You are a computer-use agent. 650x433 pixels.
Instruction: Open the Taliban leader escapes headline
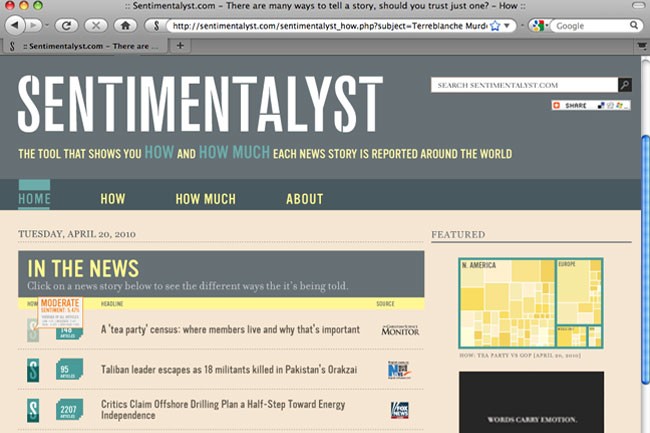(229, 370)
